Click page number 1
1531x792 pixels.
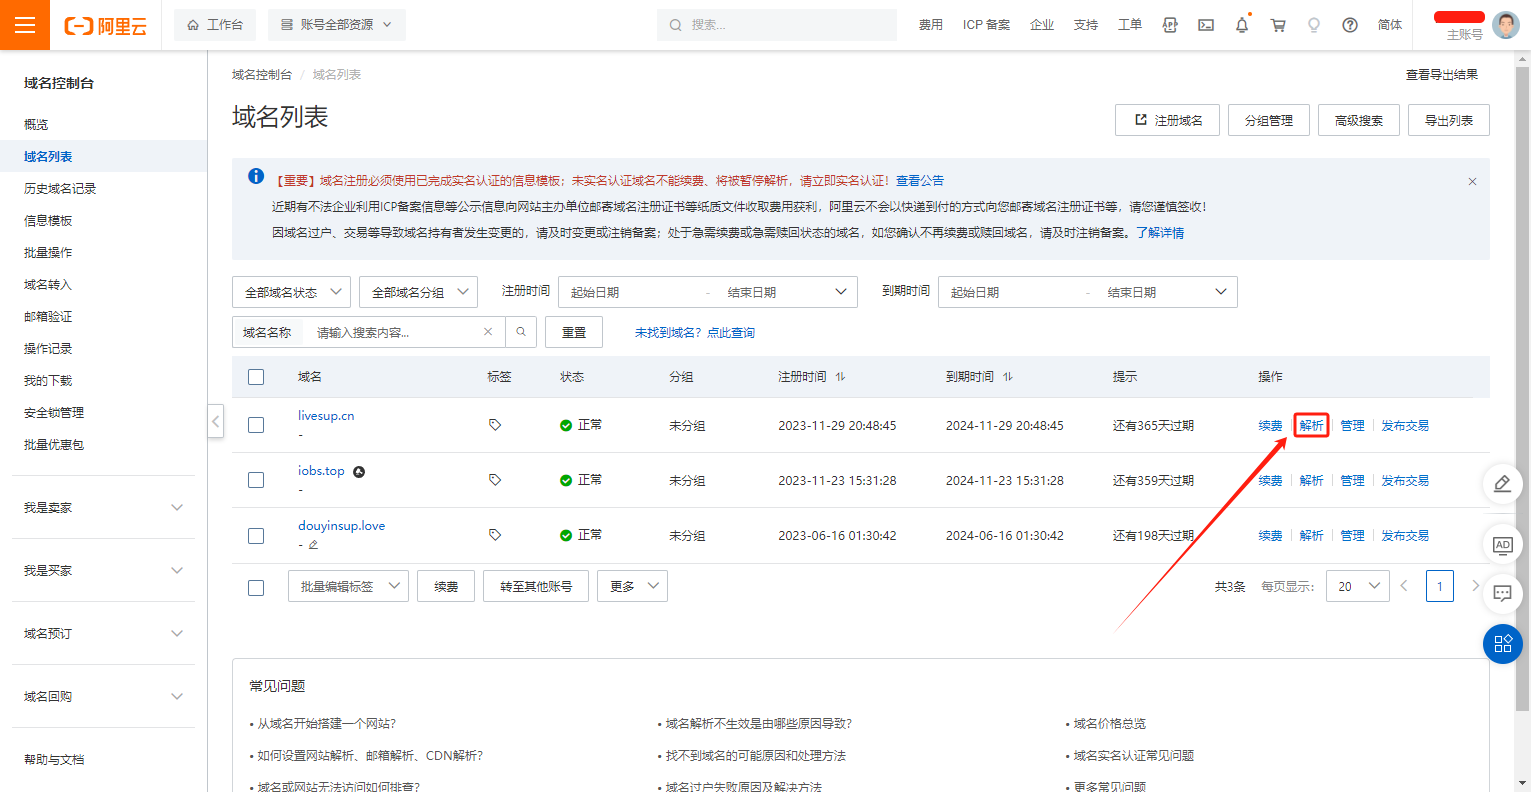(x=1440, y=586)
